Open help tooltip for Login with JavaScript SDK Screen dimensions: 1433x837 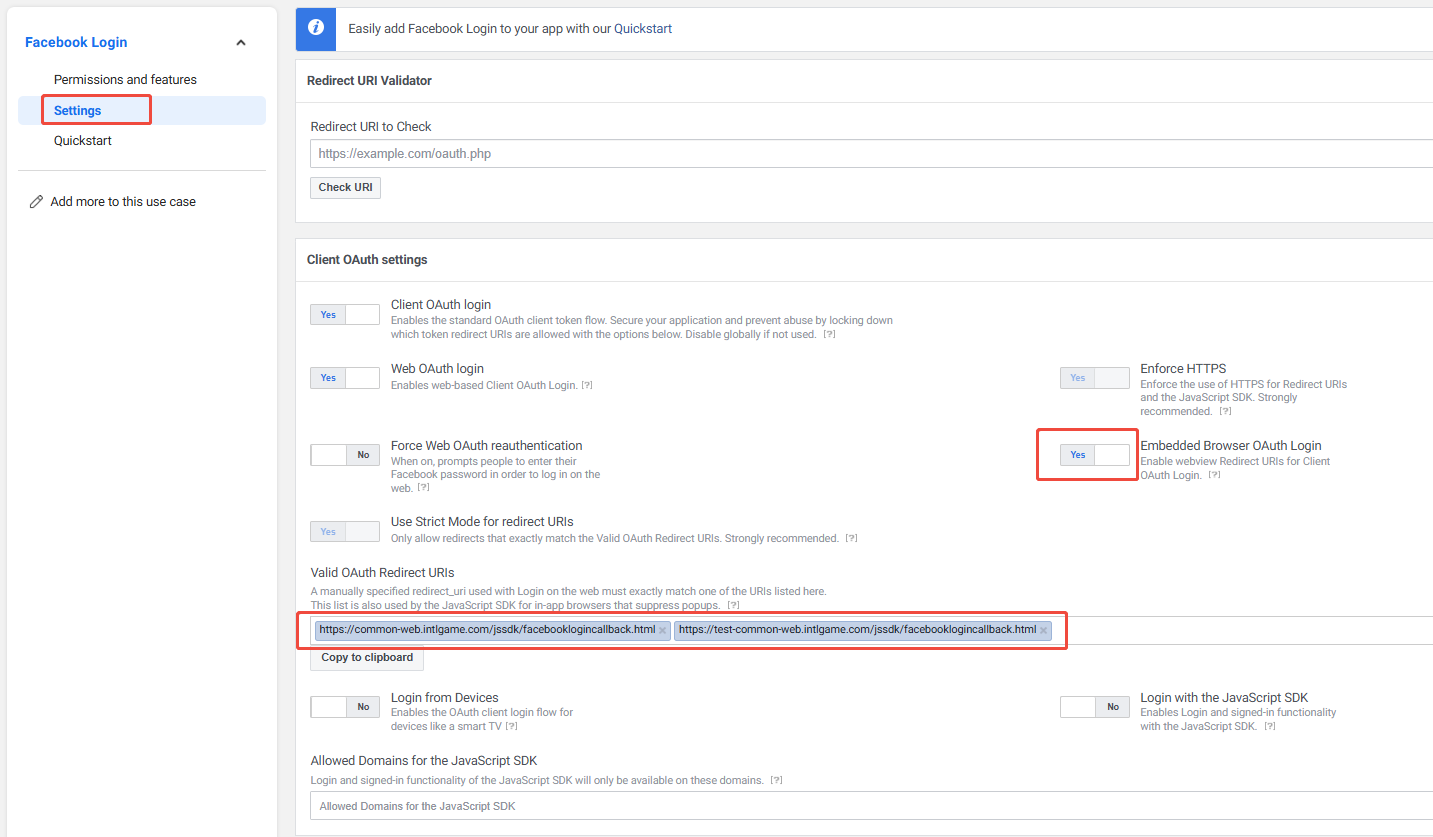click(1270, 726)
